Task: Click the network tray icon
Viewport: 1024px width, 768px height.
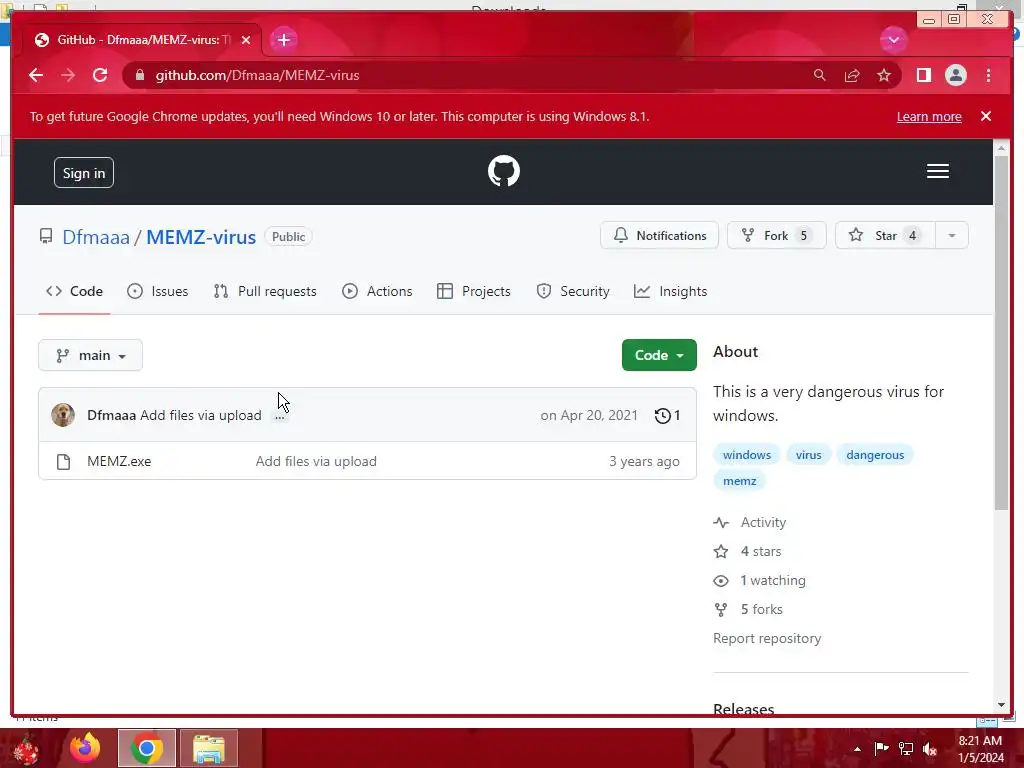Action: click(x=906, y=748)
